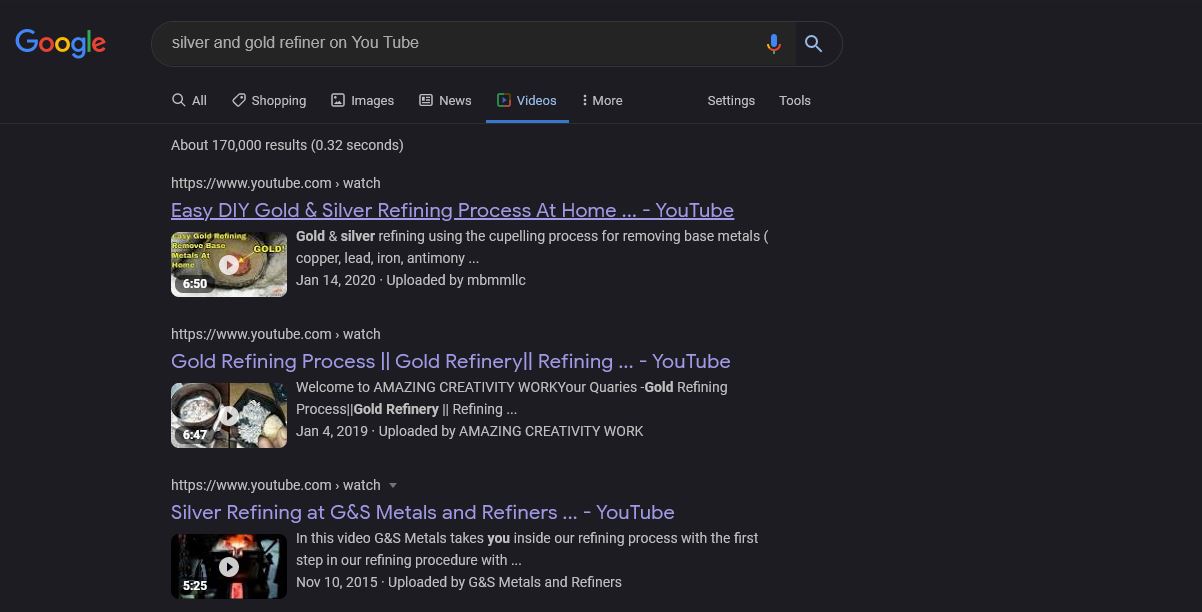Click the 'In this video G&S Metals' snippet
The height and width of the screenshot is (612, 1202).
[527, 549]
